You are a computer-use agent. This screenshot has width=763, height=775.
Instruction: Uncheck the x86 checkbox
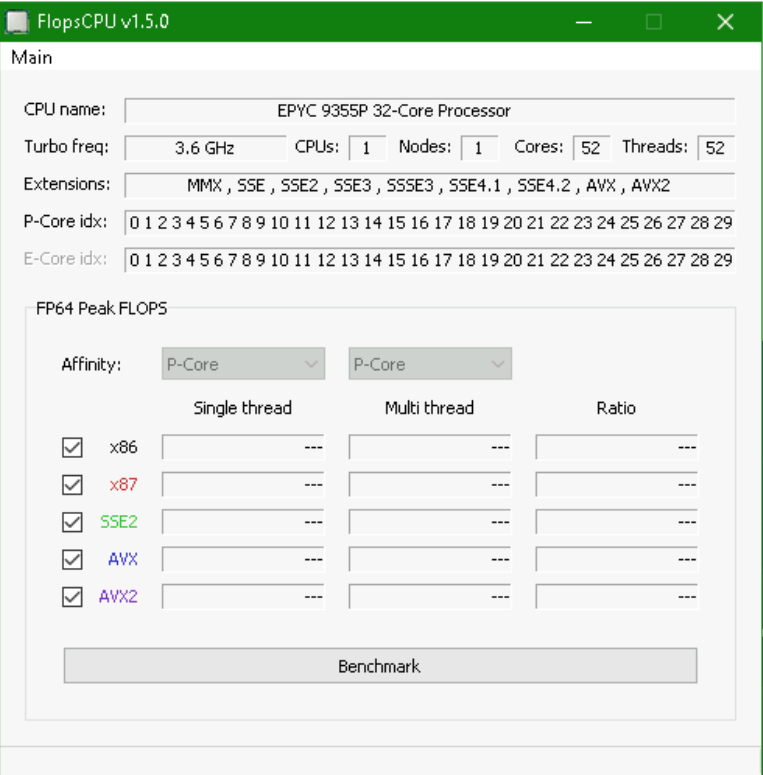[72, 447]
